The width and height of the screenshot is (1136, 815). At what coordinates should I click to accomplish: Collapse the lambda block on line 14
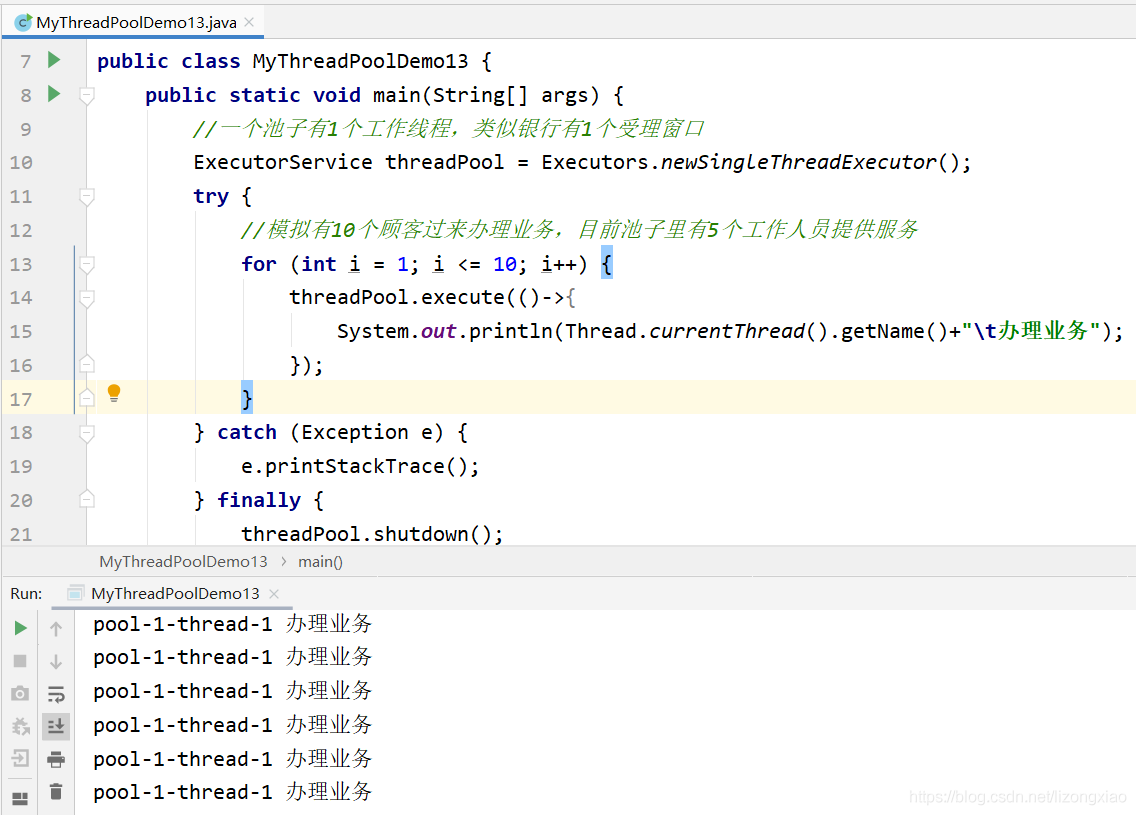point(87,298)
